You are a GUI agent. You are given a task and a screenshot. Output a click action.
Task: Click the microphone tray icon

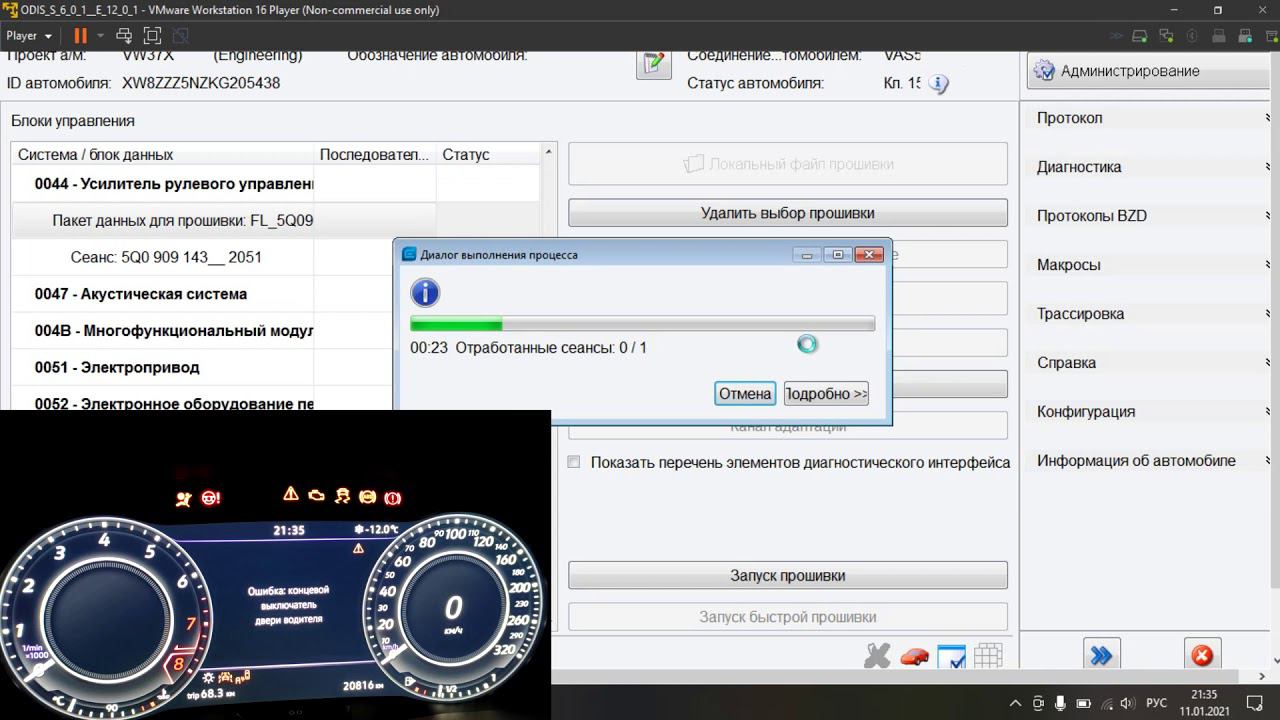[x=1060, y=703]
